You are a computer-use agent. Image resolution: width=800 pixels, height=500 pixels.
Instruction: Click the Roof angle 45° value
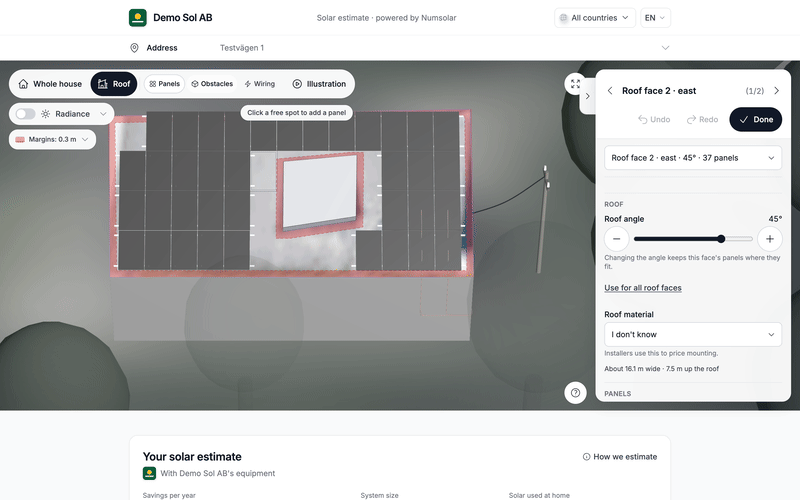point(775,219)
